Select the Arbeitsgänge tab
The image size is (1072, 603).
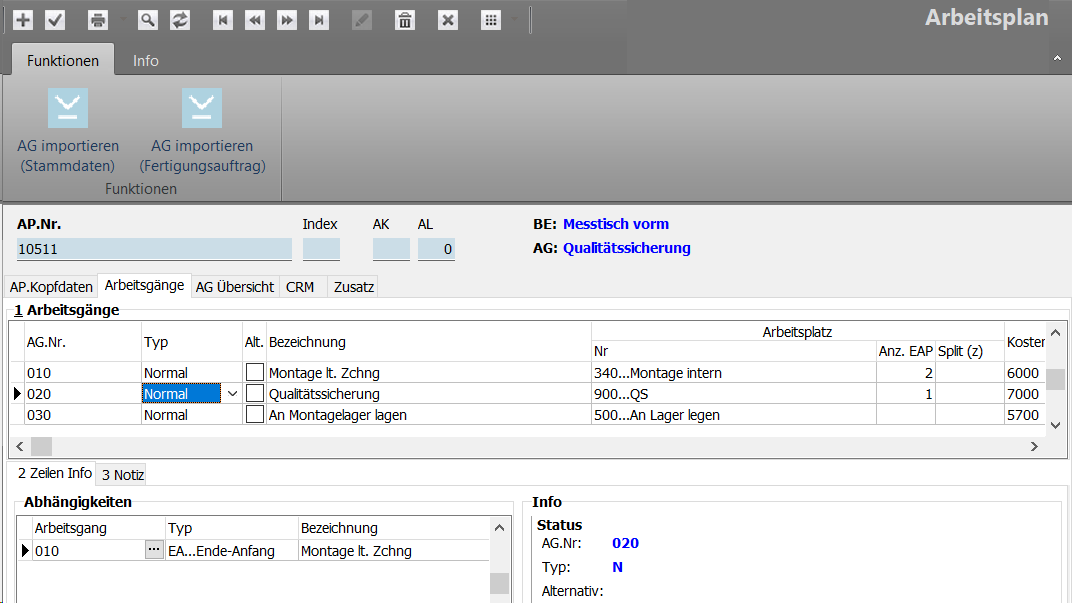click(x=144, y=285)
